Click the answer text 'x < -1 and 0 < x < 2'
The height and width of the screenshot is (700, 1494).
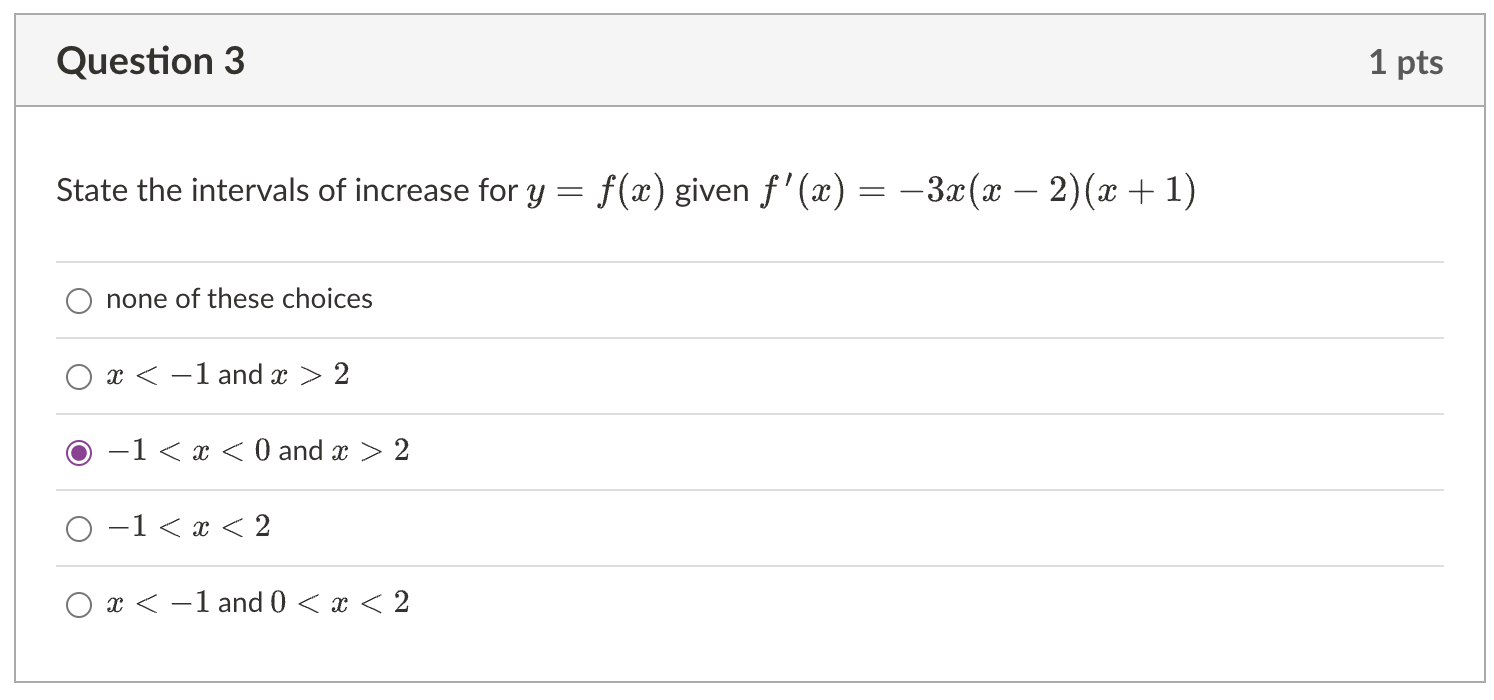(x=257, y=603)
